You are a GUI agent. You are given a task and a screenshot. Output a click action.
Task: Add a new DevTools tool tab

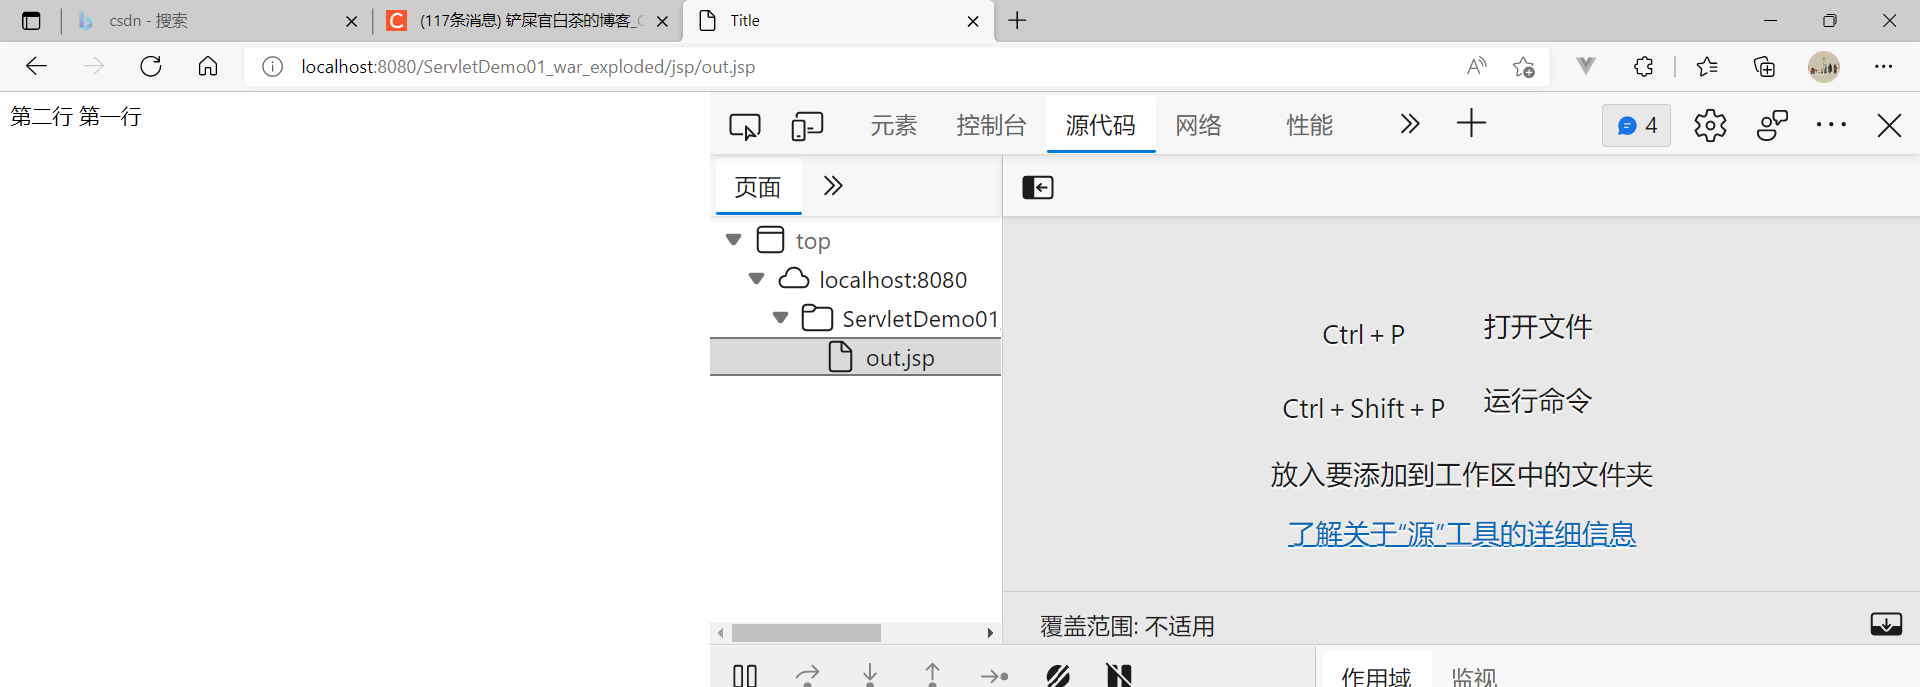(1471, 124)
